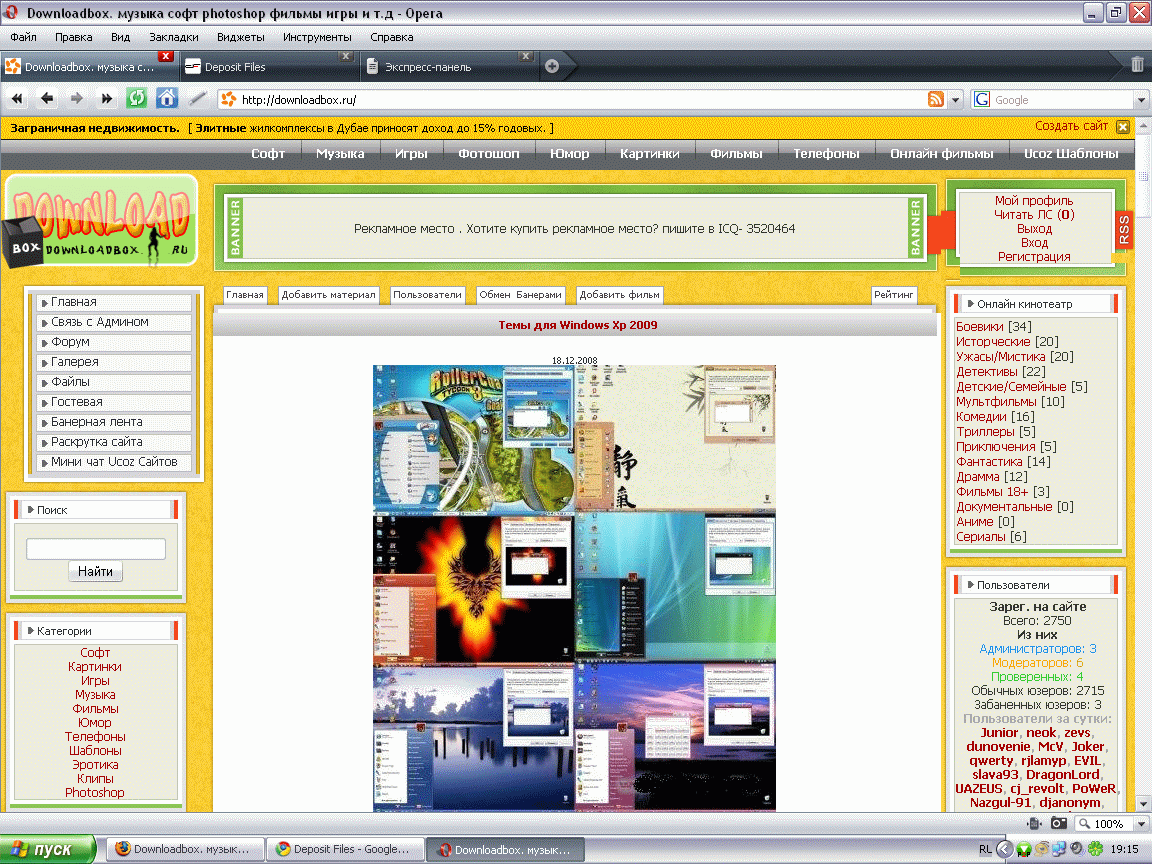The image size is (1152, 864).
Task: Open the Фантастика movie category
Action: click(989, 462)
